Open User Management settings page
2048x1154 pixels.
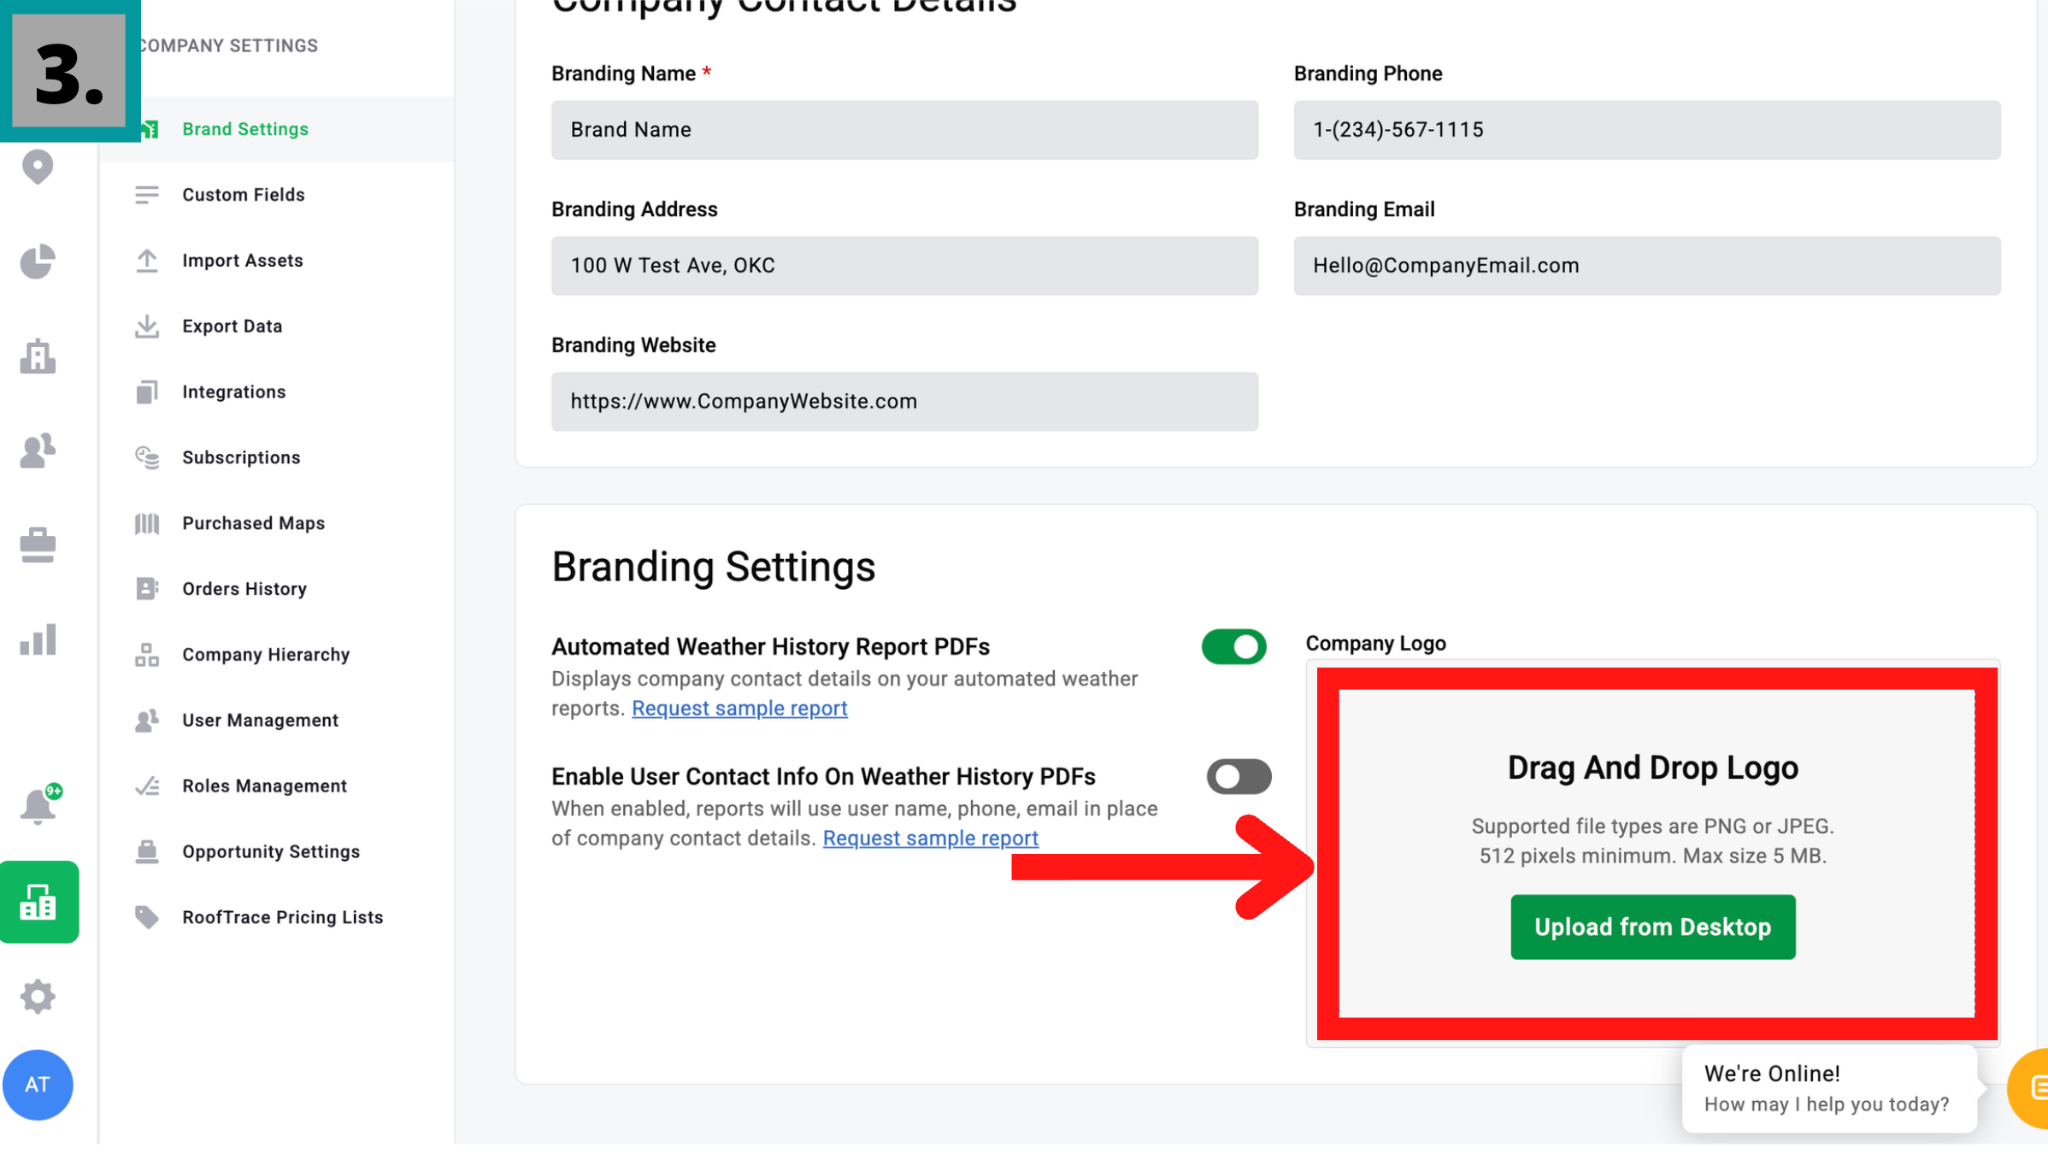point(260,721)
